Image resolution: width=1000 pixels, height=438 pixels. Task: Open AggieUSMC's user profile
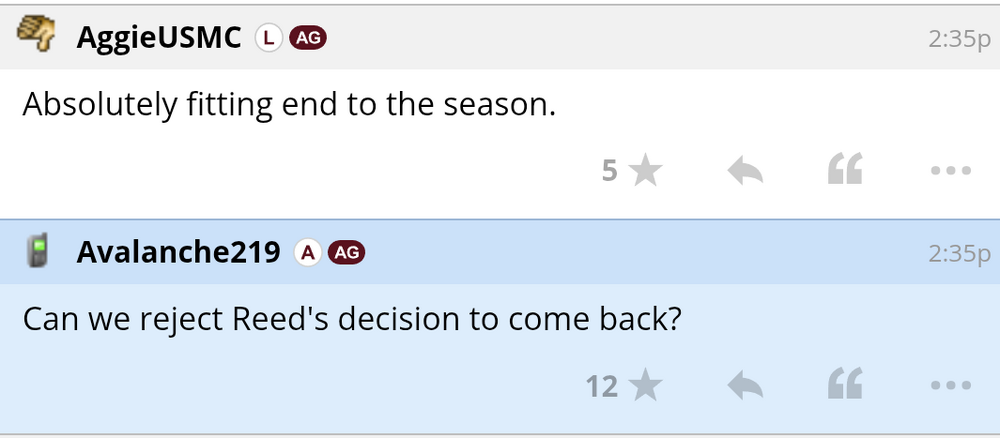[159, 38]
